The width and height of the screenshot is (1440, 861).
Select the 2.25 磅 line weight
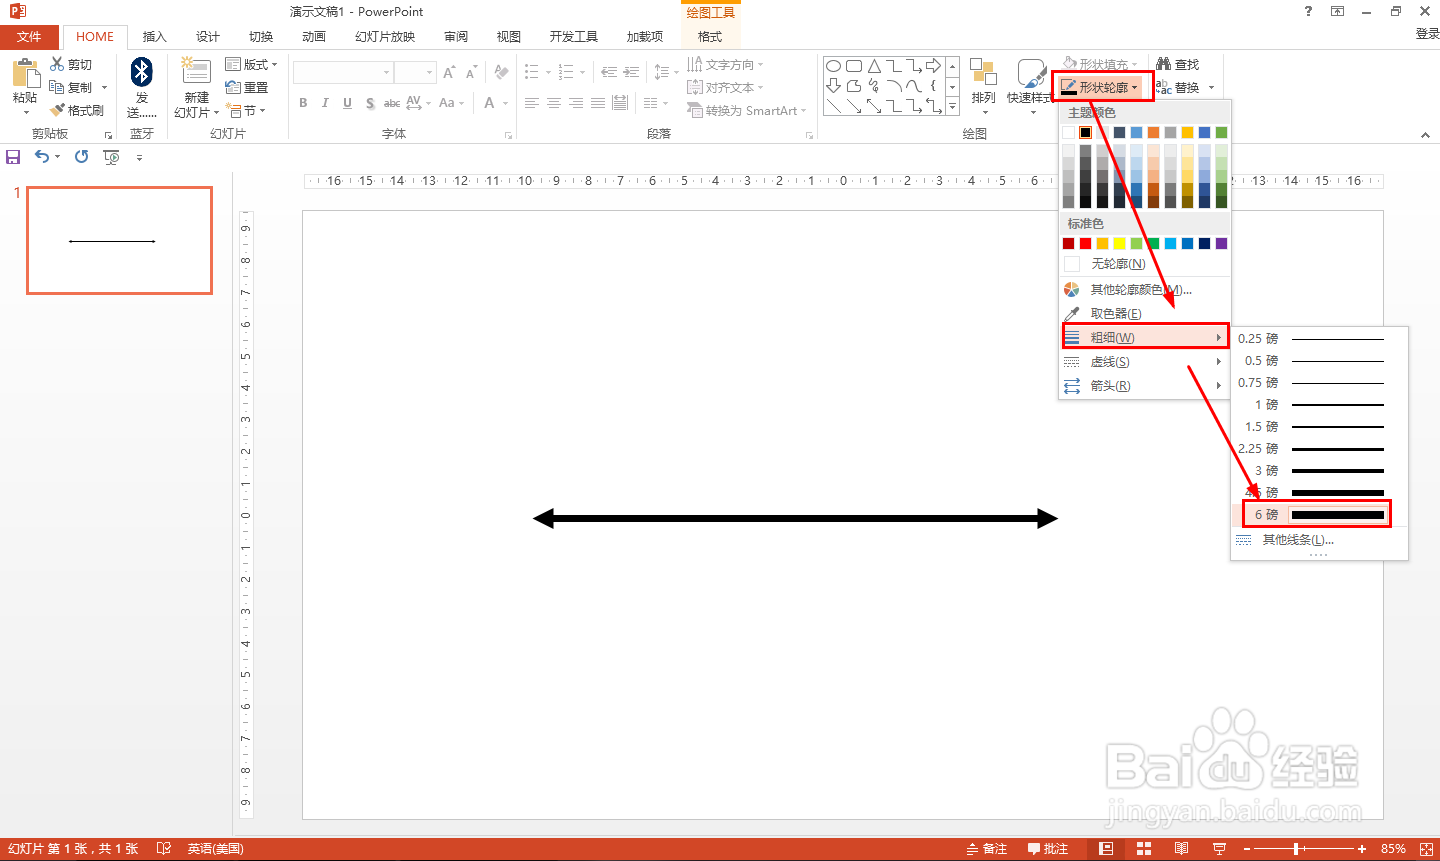[x=1318, y=448]
